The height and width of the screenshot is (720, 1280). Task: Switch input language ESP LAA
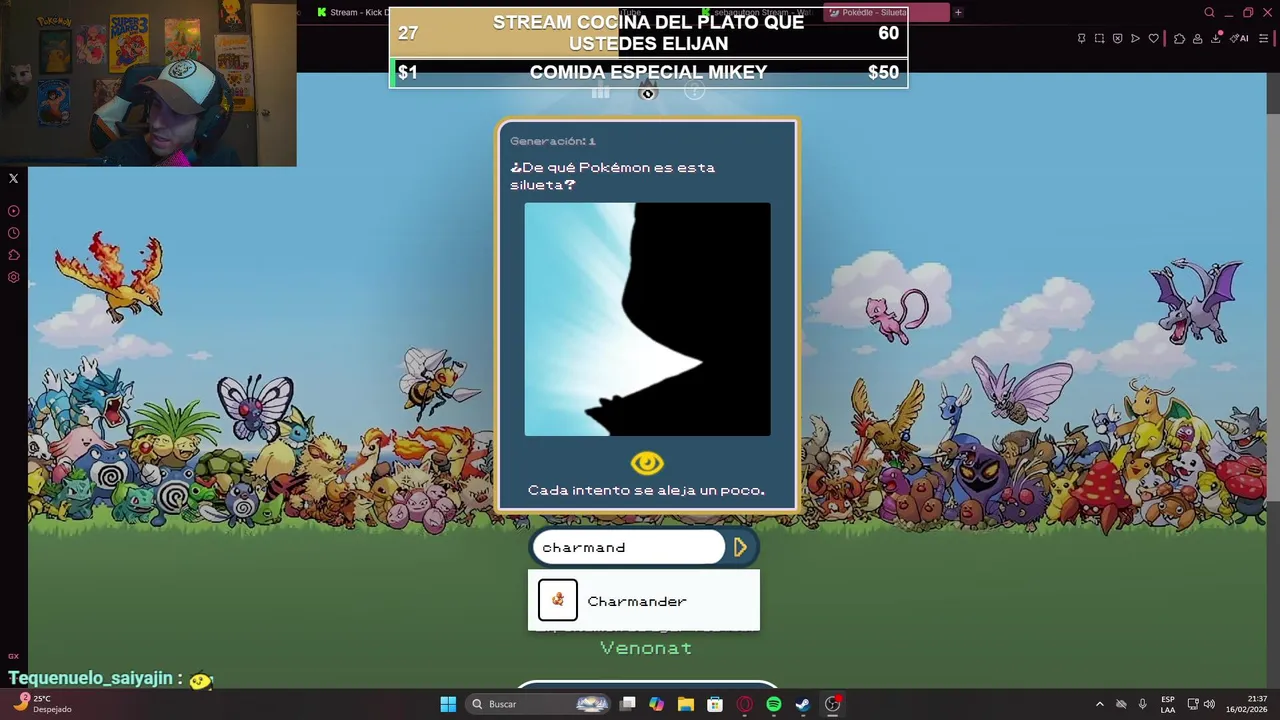pos(1168,704)
